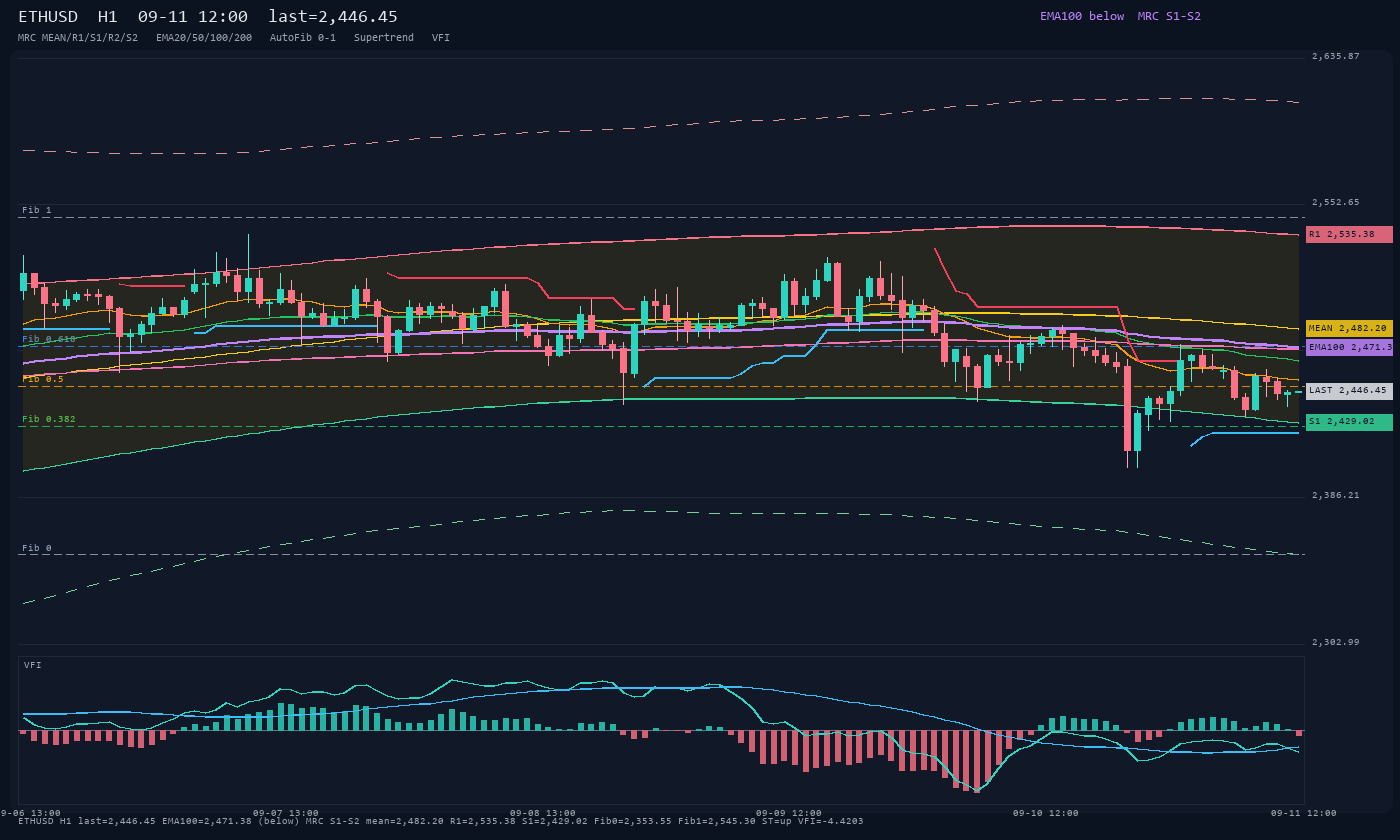Screen dimensions: 1400x840
Task: Click the bottom status summary line
Action: pyautogui.click(x=441, y=821)
